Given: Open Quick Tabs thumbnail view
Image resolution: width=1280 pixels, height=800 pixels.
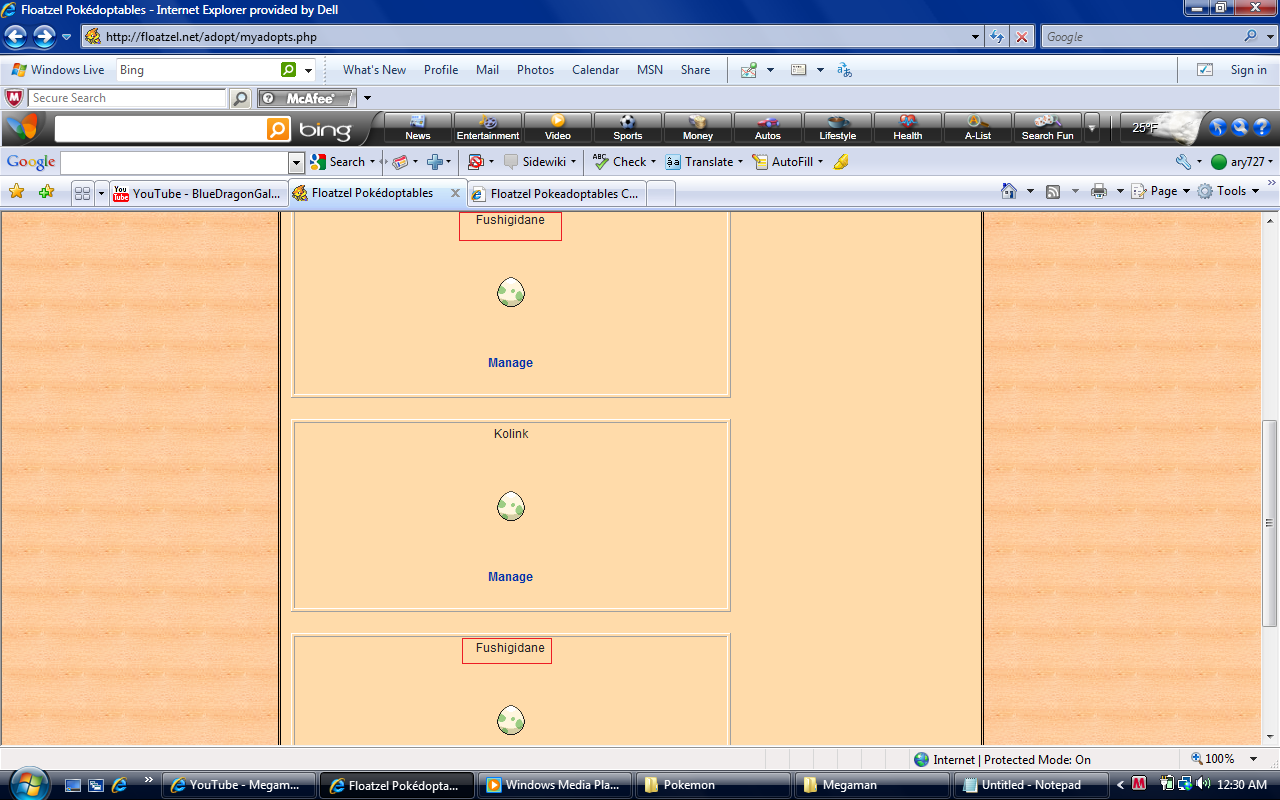Looking at the screenshot, I should (82, 193).
